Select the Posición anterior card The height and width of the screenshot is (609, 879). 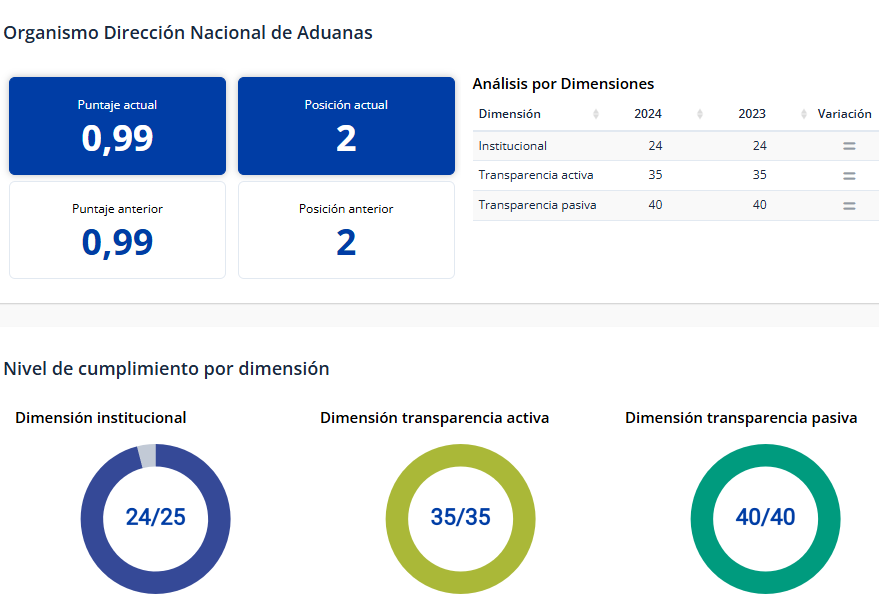tap(346, 230)
